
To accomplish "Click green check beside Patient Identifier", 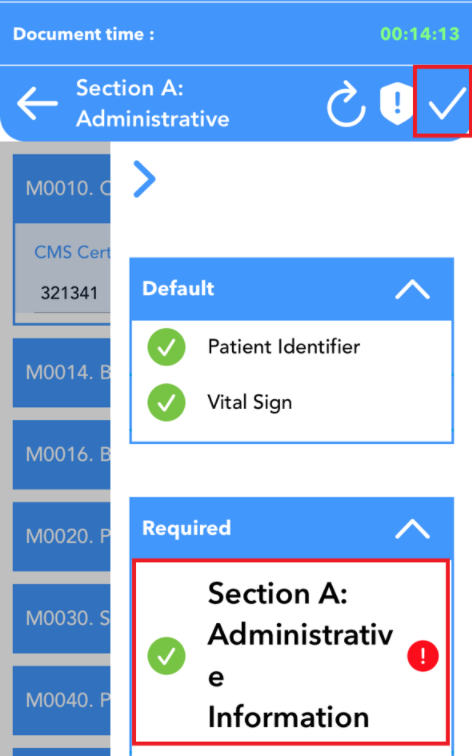I will point(166,347).
